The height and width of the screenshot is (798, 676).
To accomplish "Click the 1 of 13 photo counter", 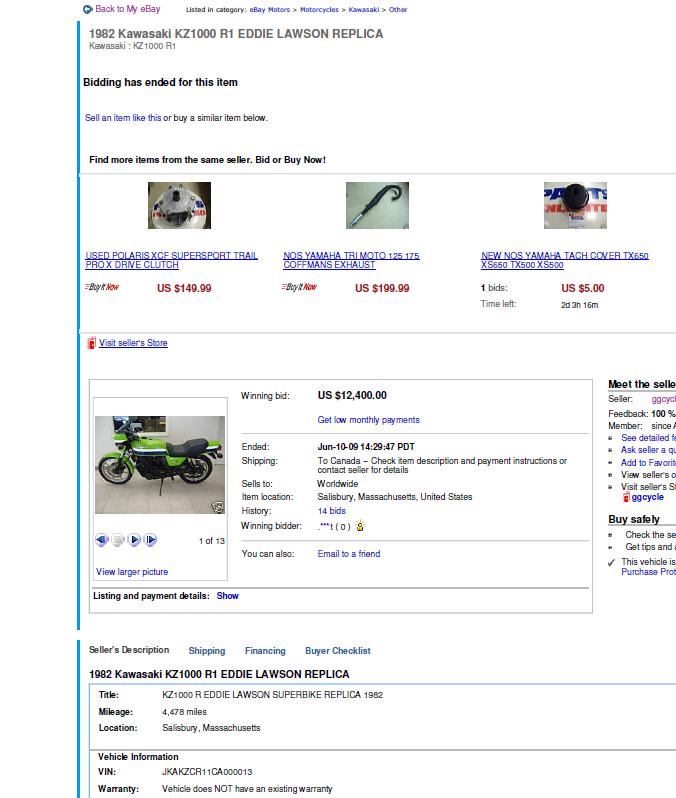I will (x=212, y=541).
